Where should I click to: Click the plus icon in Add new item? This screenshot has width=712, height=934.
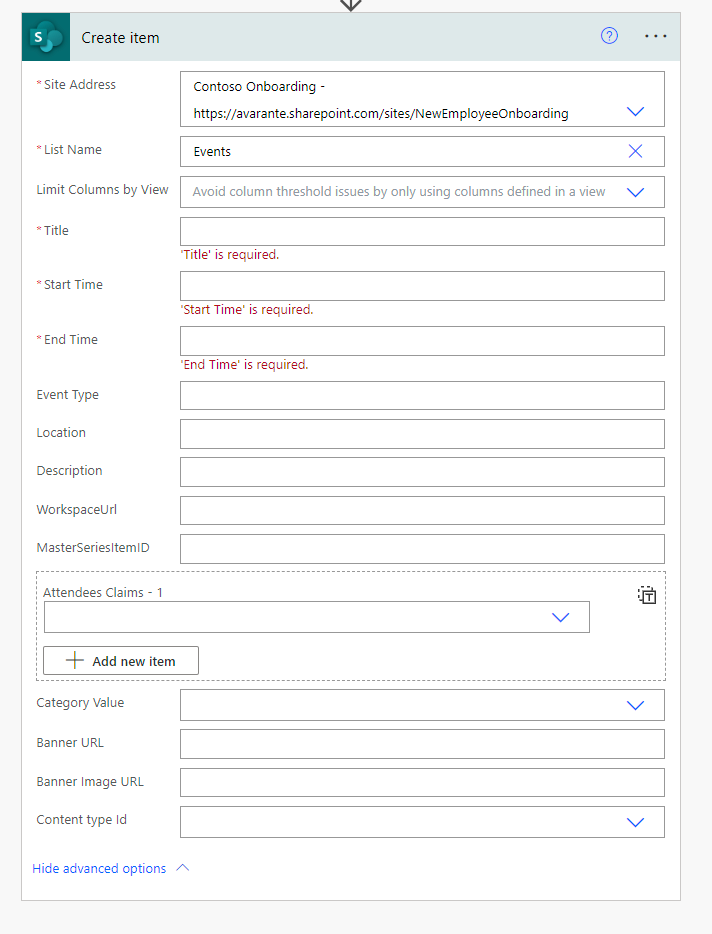(74, 661)
